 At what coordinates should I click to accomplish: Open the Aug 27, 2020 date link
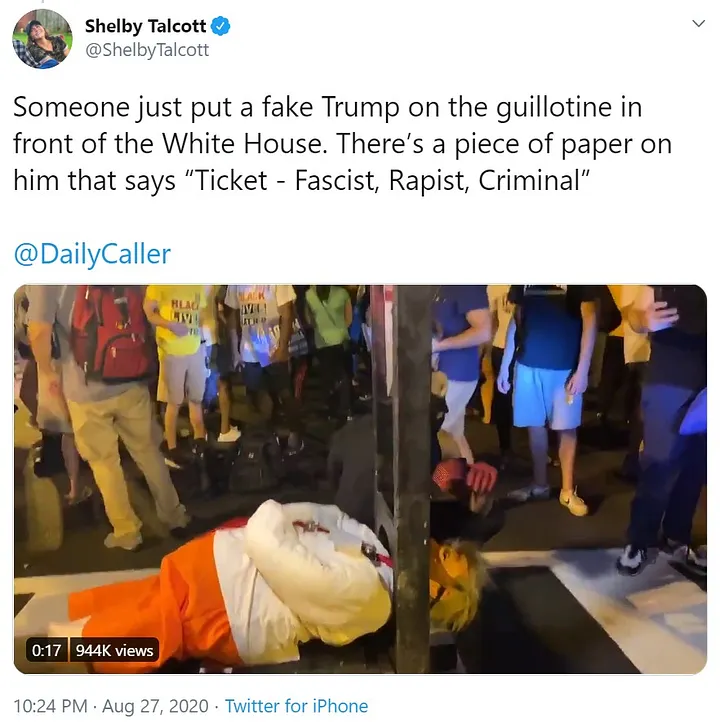(x=155, y=705)
